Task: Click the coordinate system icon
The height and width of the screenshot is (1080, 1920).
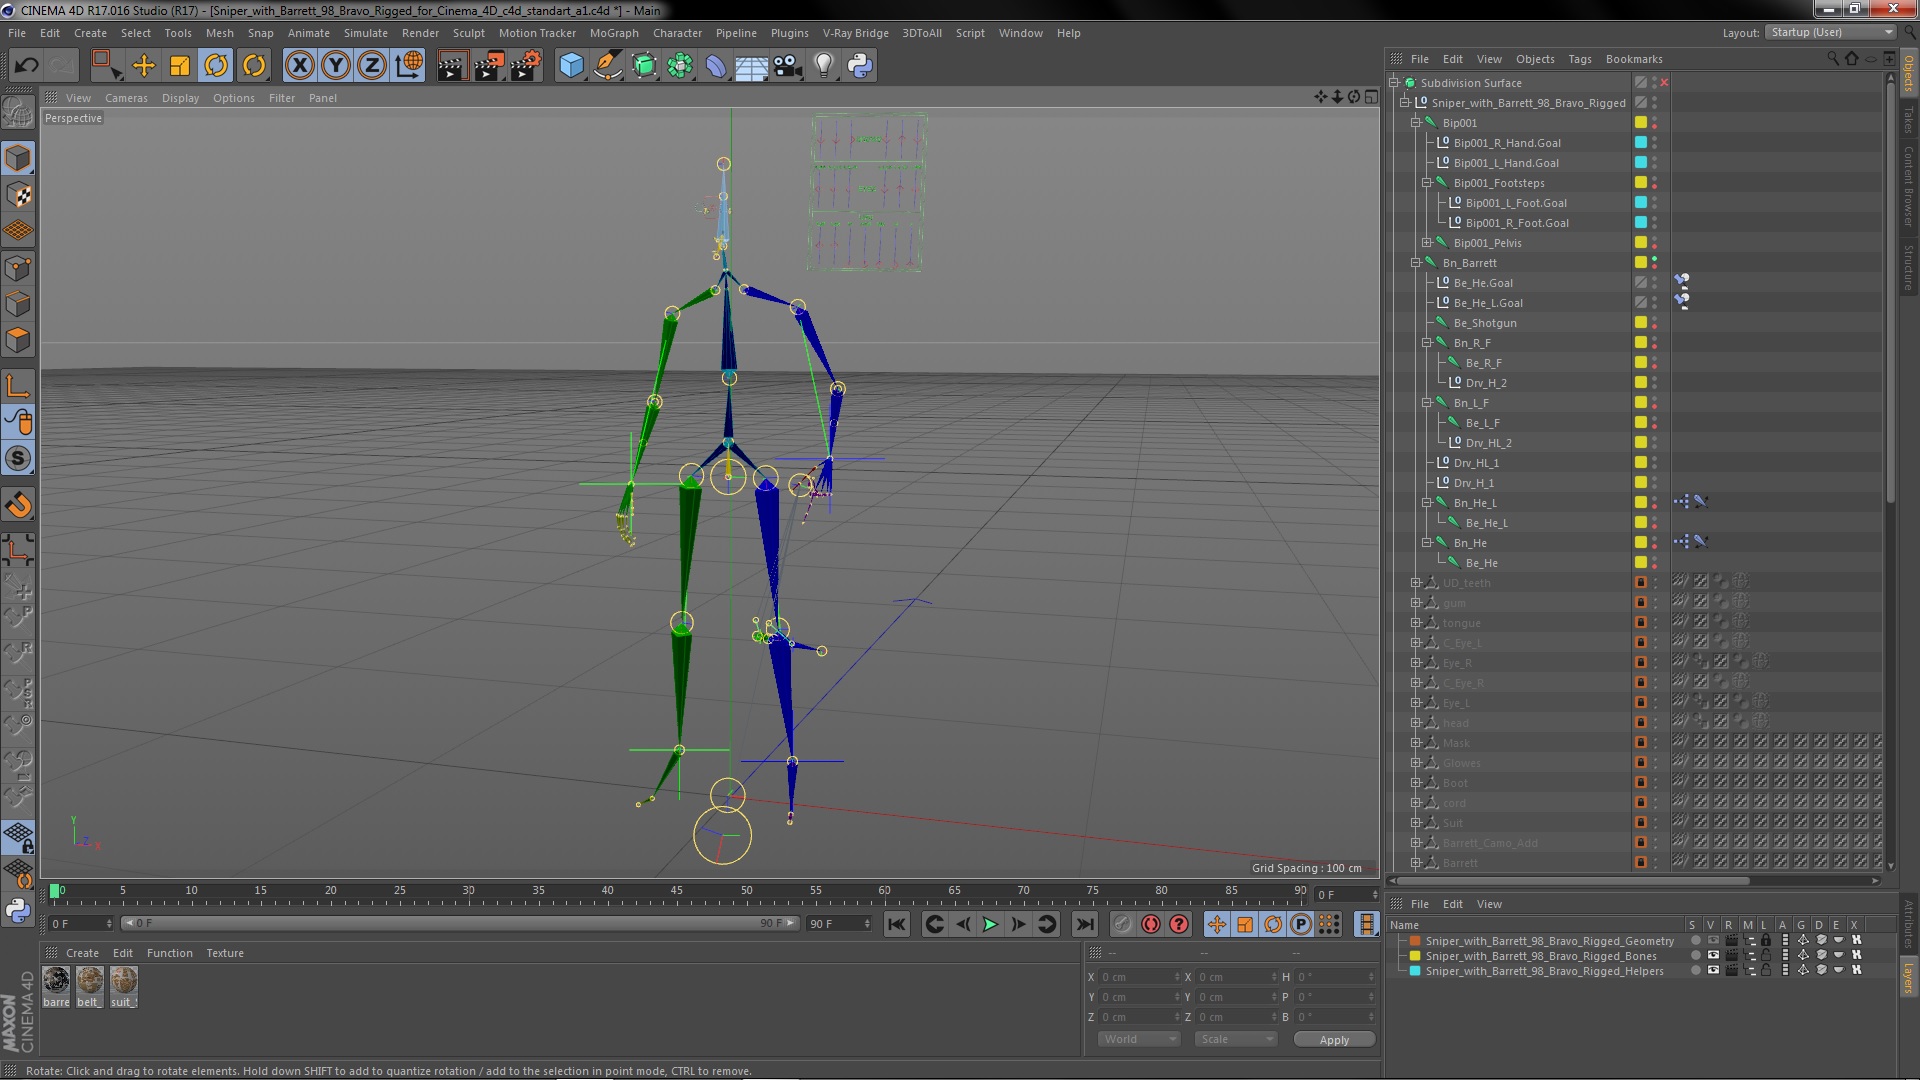Action: [x=409, y=66]
